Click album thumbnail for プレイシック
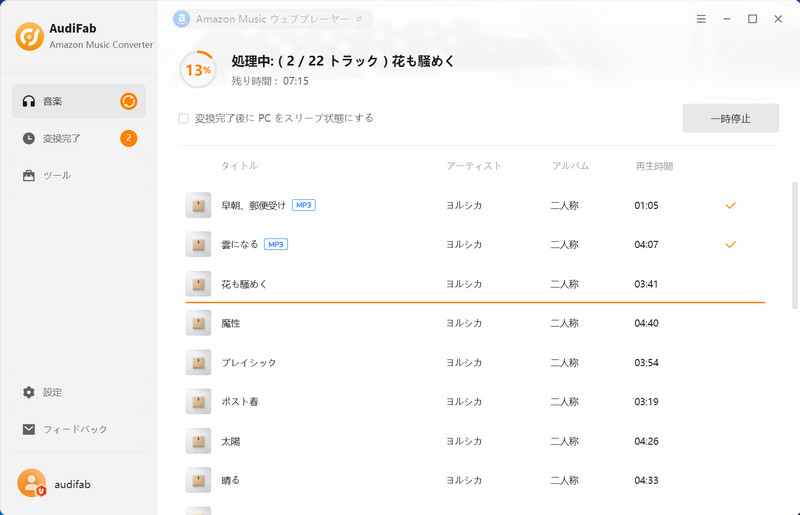This screenshot has width=800, height=515. tap(198, 362)
